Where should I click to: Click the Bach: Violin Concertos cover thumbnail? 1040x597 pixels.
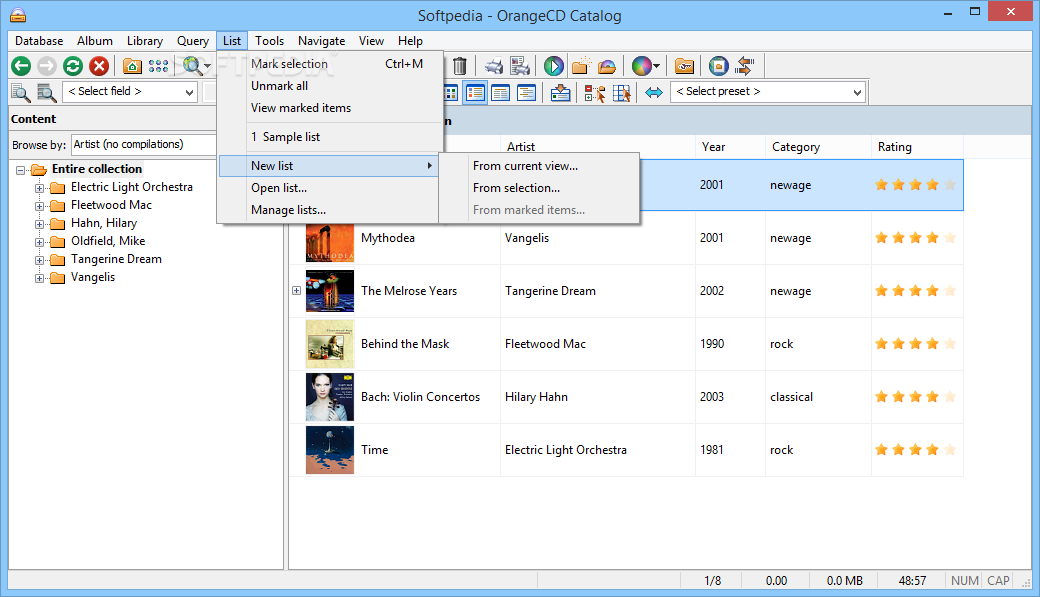pyautogui.click(x=330, y=397)
